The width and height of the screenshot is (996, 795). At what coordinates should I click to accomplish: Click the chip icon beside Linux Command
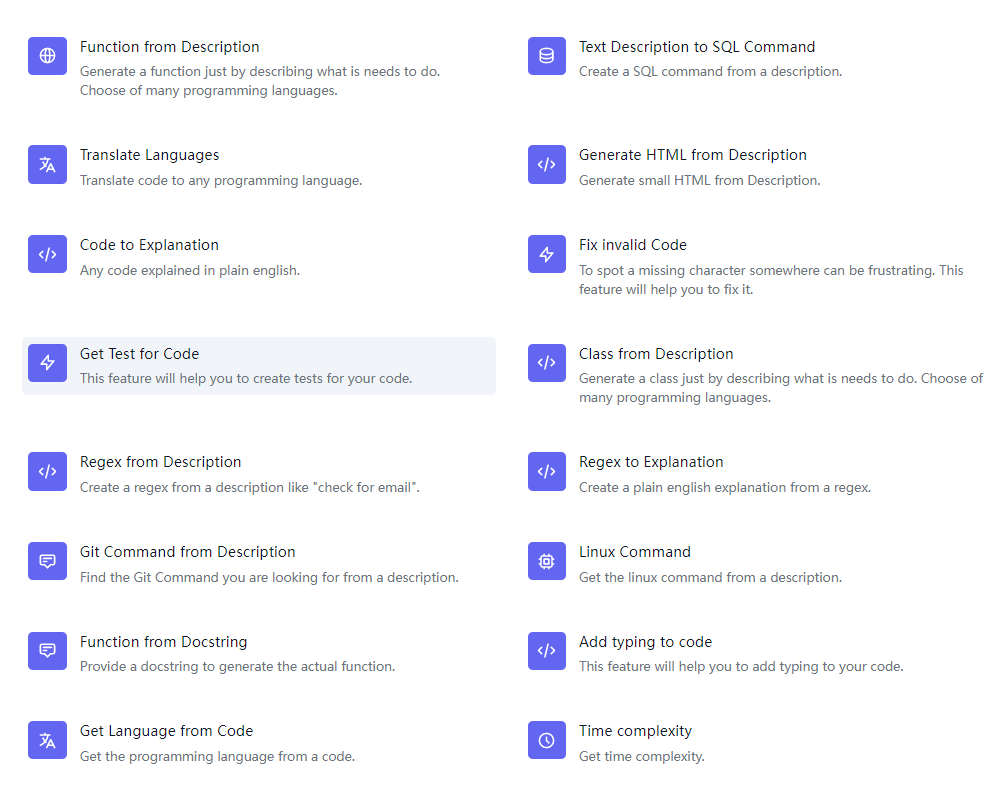click(x=546, y=562)
